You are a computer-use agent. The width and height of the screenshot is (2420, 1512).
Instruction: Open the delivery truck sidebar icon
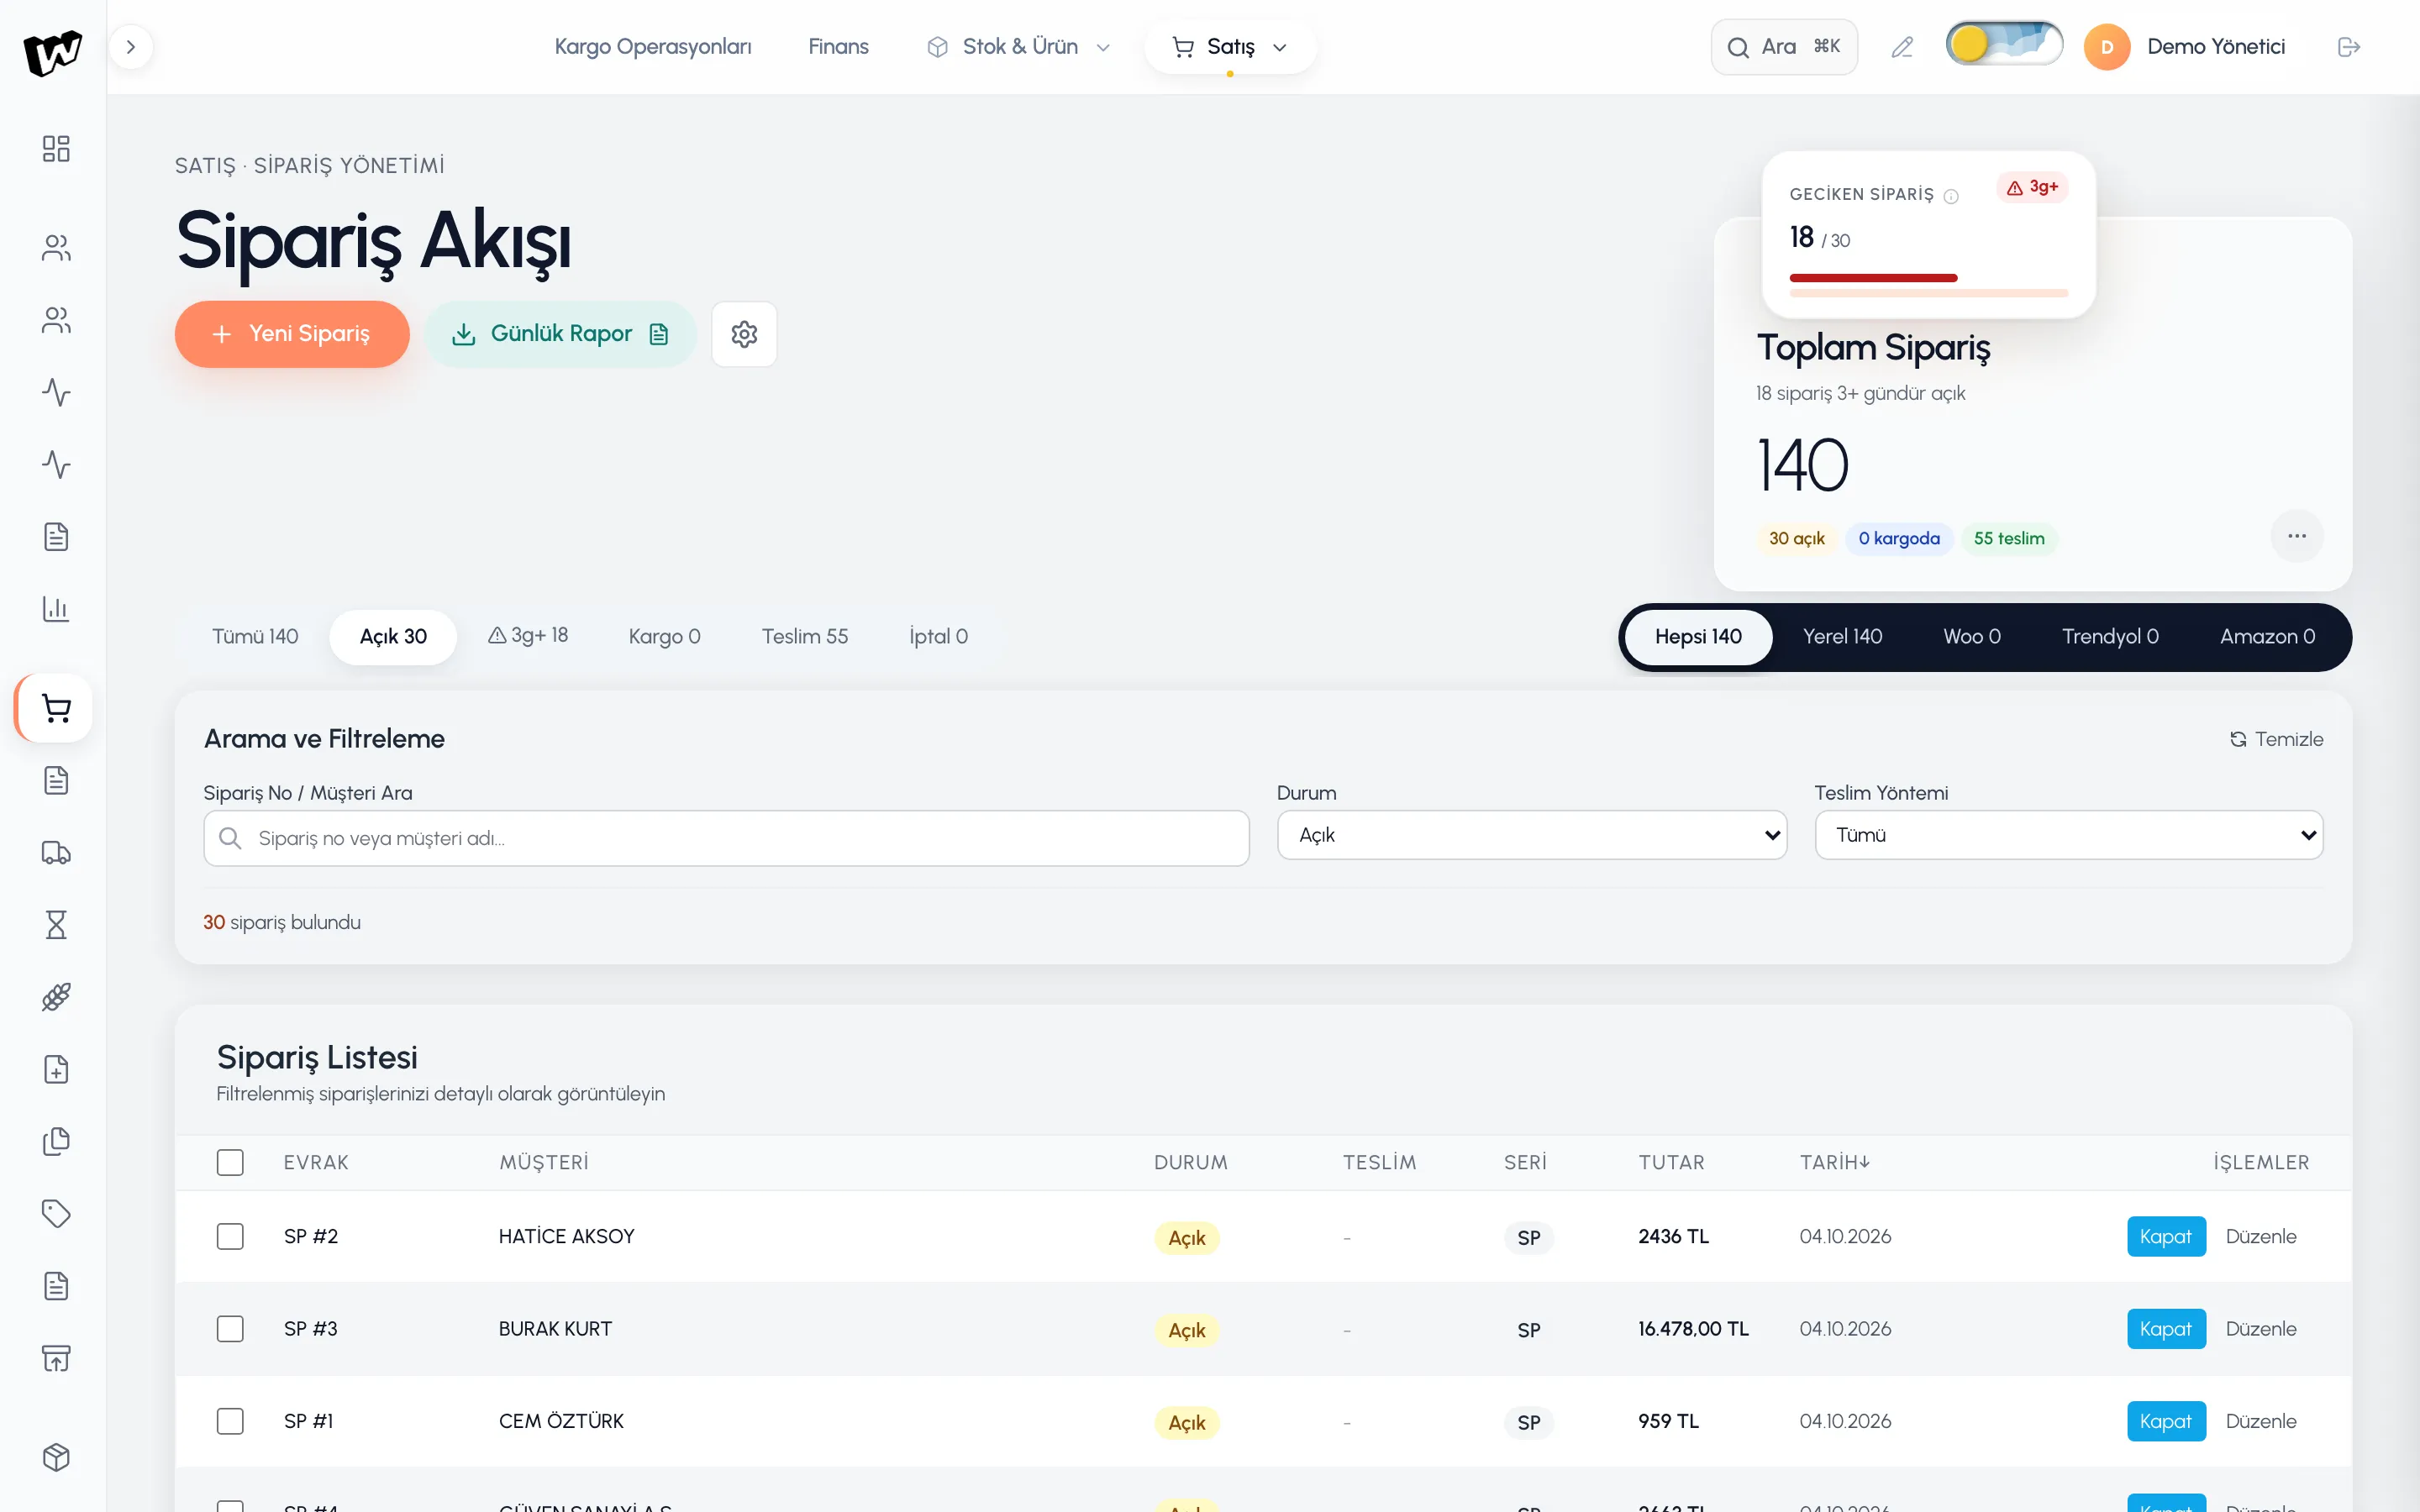click(56, 853)
